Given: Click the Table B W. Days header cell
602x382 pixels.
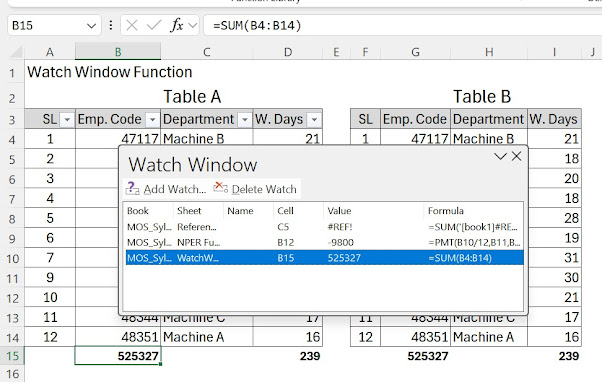Looking at the screenshot, I should pos(554,119).
